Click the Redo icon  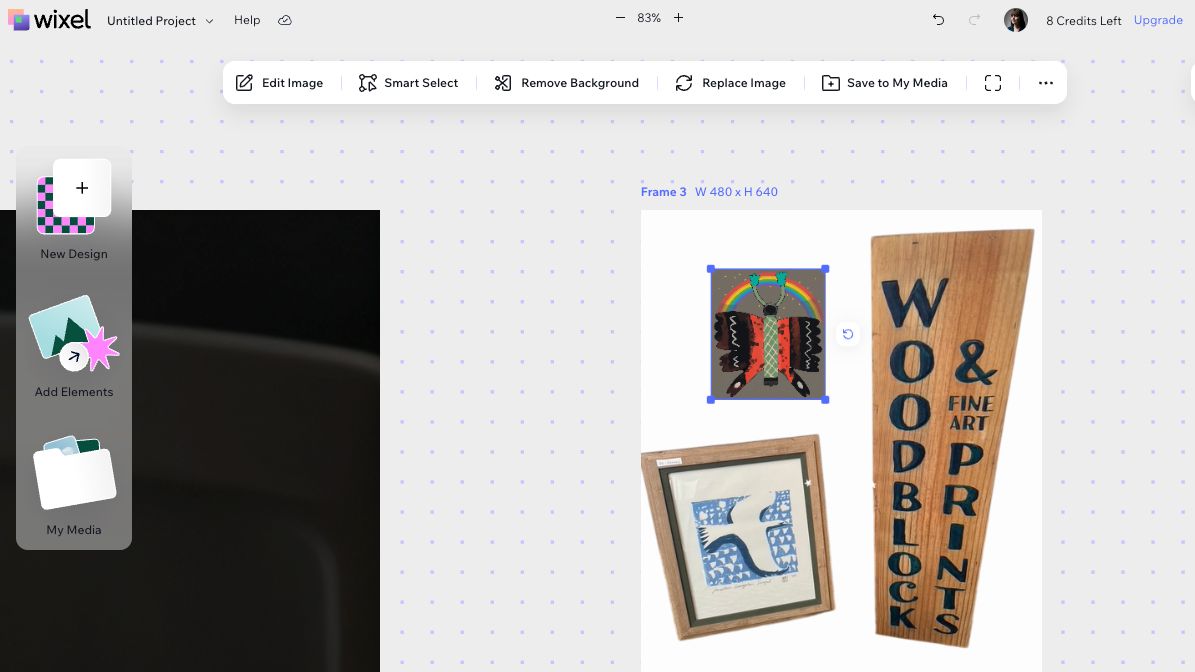tap(970, 20)
